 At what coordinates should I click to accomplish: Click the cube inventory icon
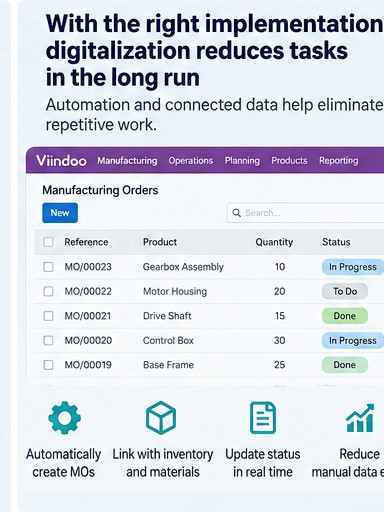161,418
